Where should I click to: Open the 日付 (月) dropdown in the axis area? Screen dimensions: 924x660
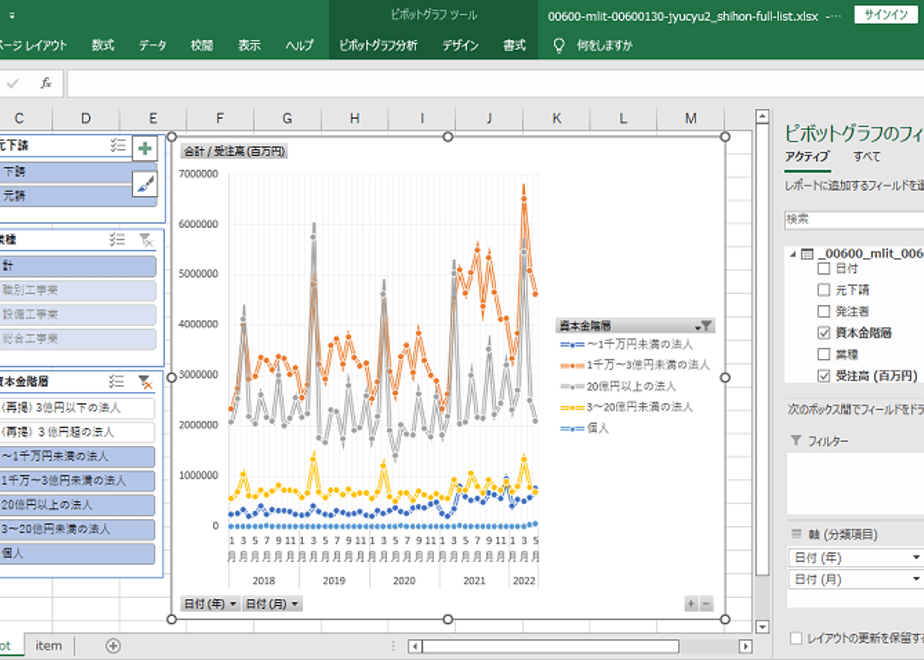point(916,579)
